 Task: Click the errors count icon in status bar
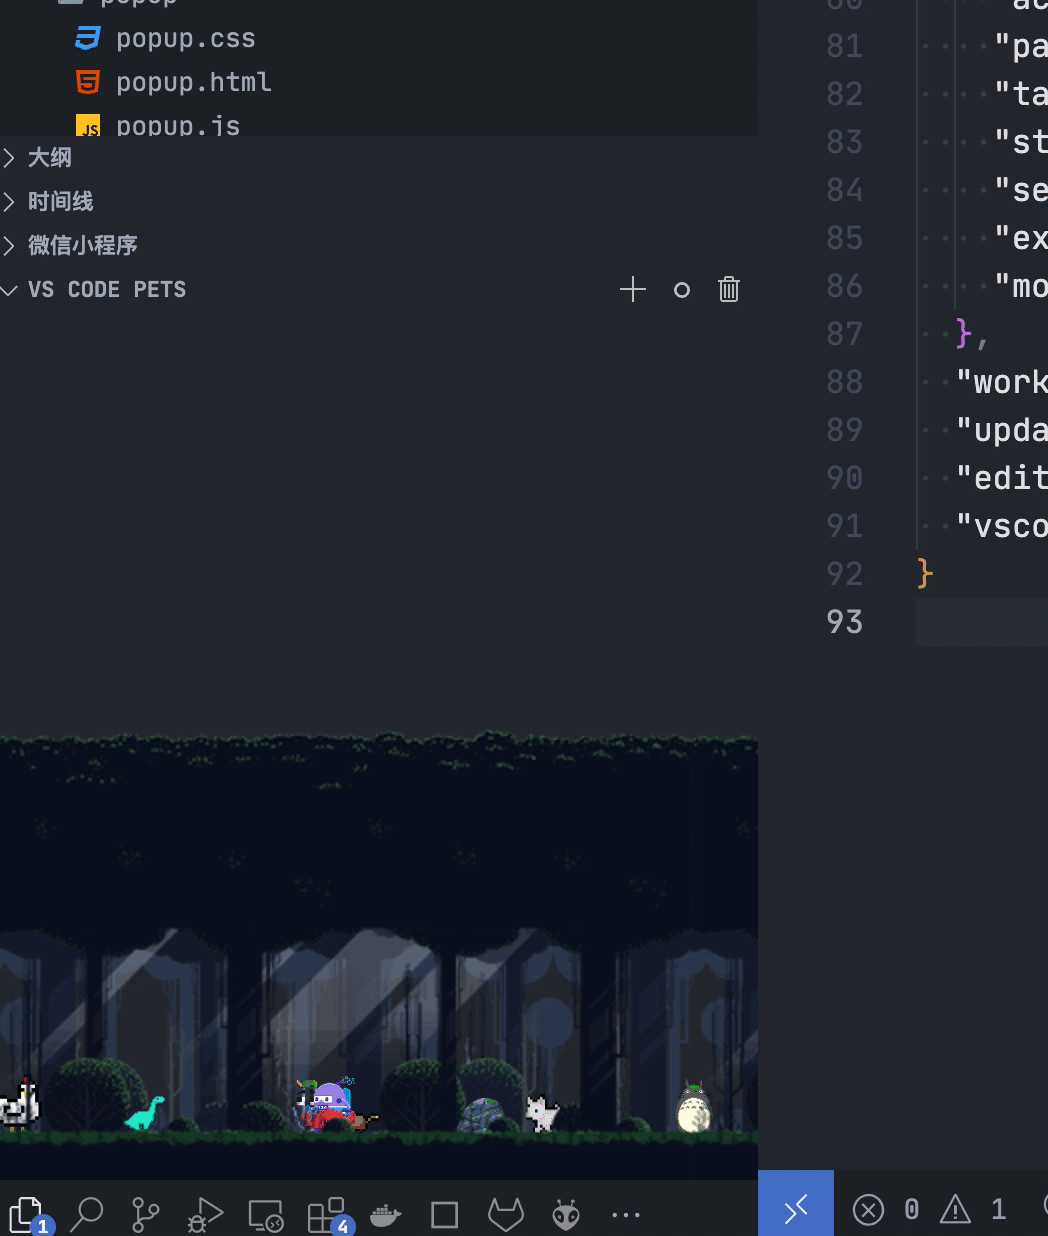pyautogui.click(x=868, y=1210)
